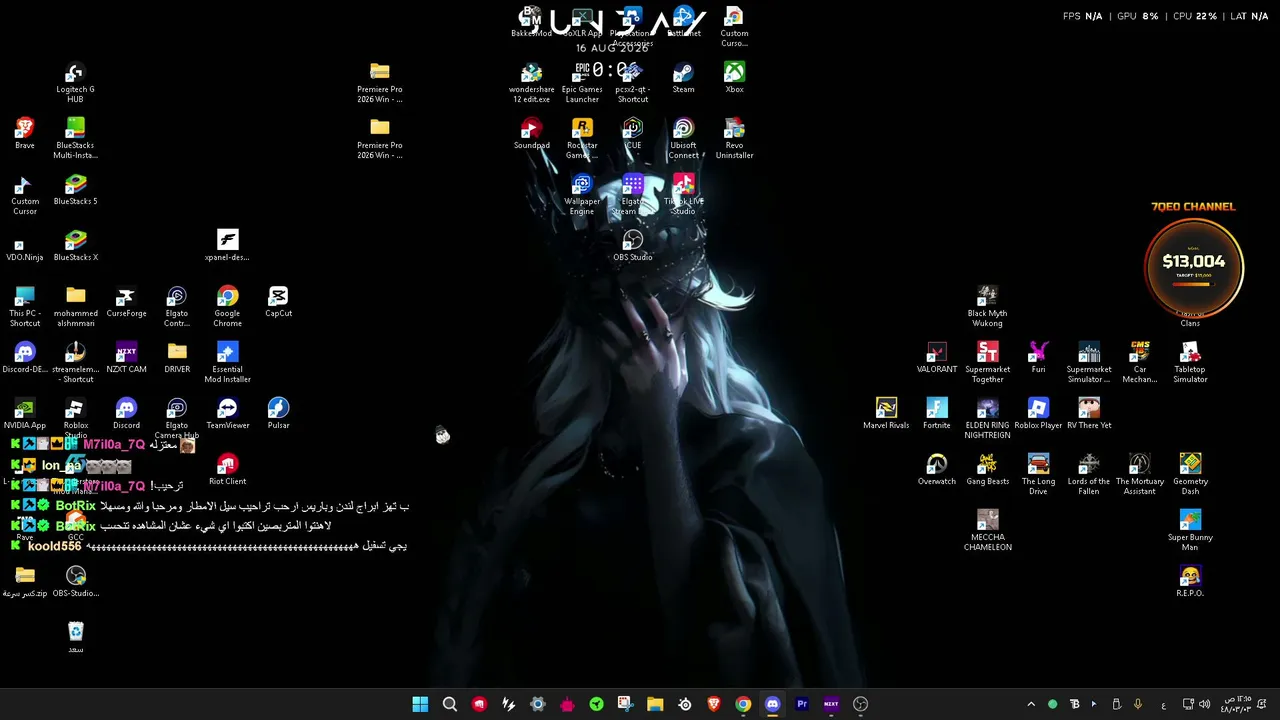Open the Rockstar Games Launcher shortcut
The height and width of the screenshot is (720, 1280).
pyautogui.click(x=582, y=139)
